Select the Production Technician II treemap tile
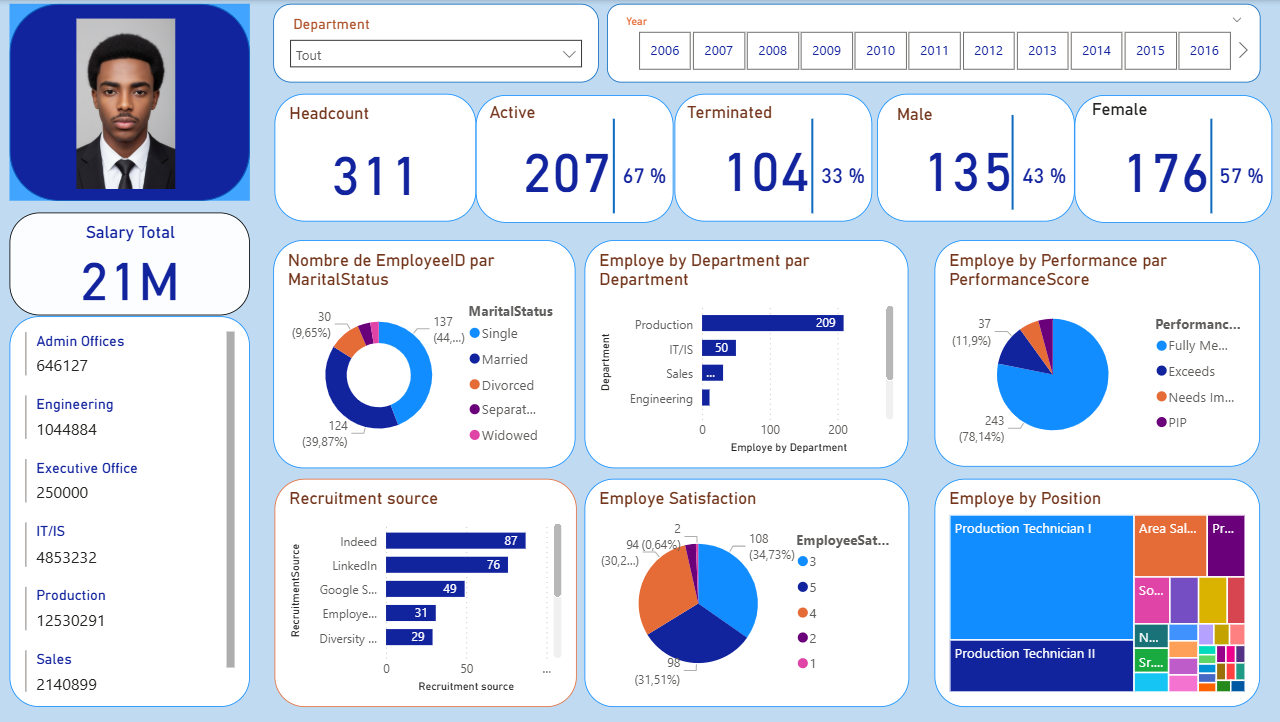1280x722 pixels. click(1041, 667)
